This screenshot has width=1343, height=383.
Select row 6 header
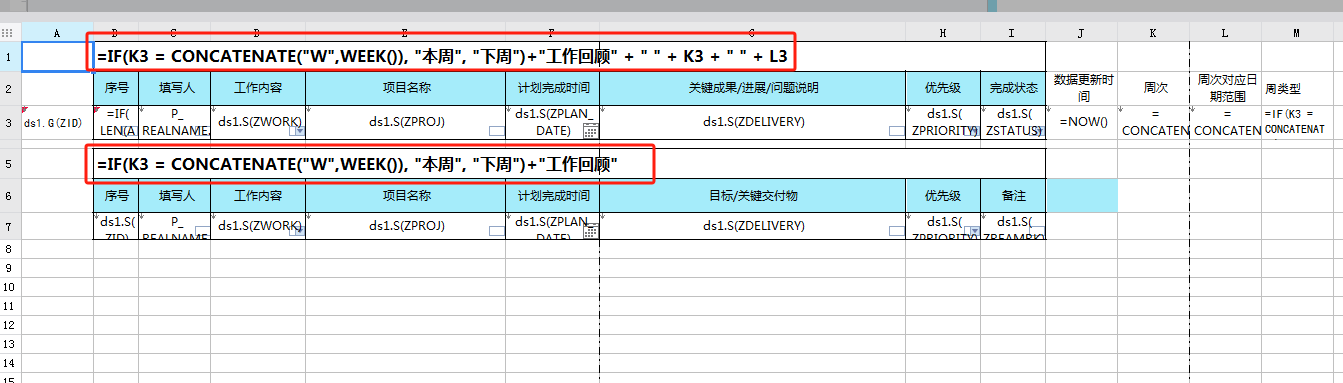(10, 195)
